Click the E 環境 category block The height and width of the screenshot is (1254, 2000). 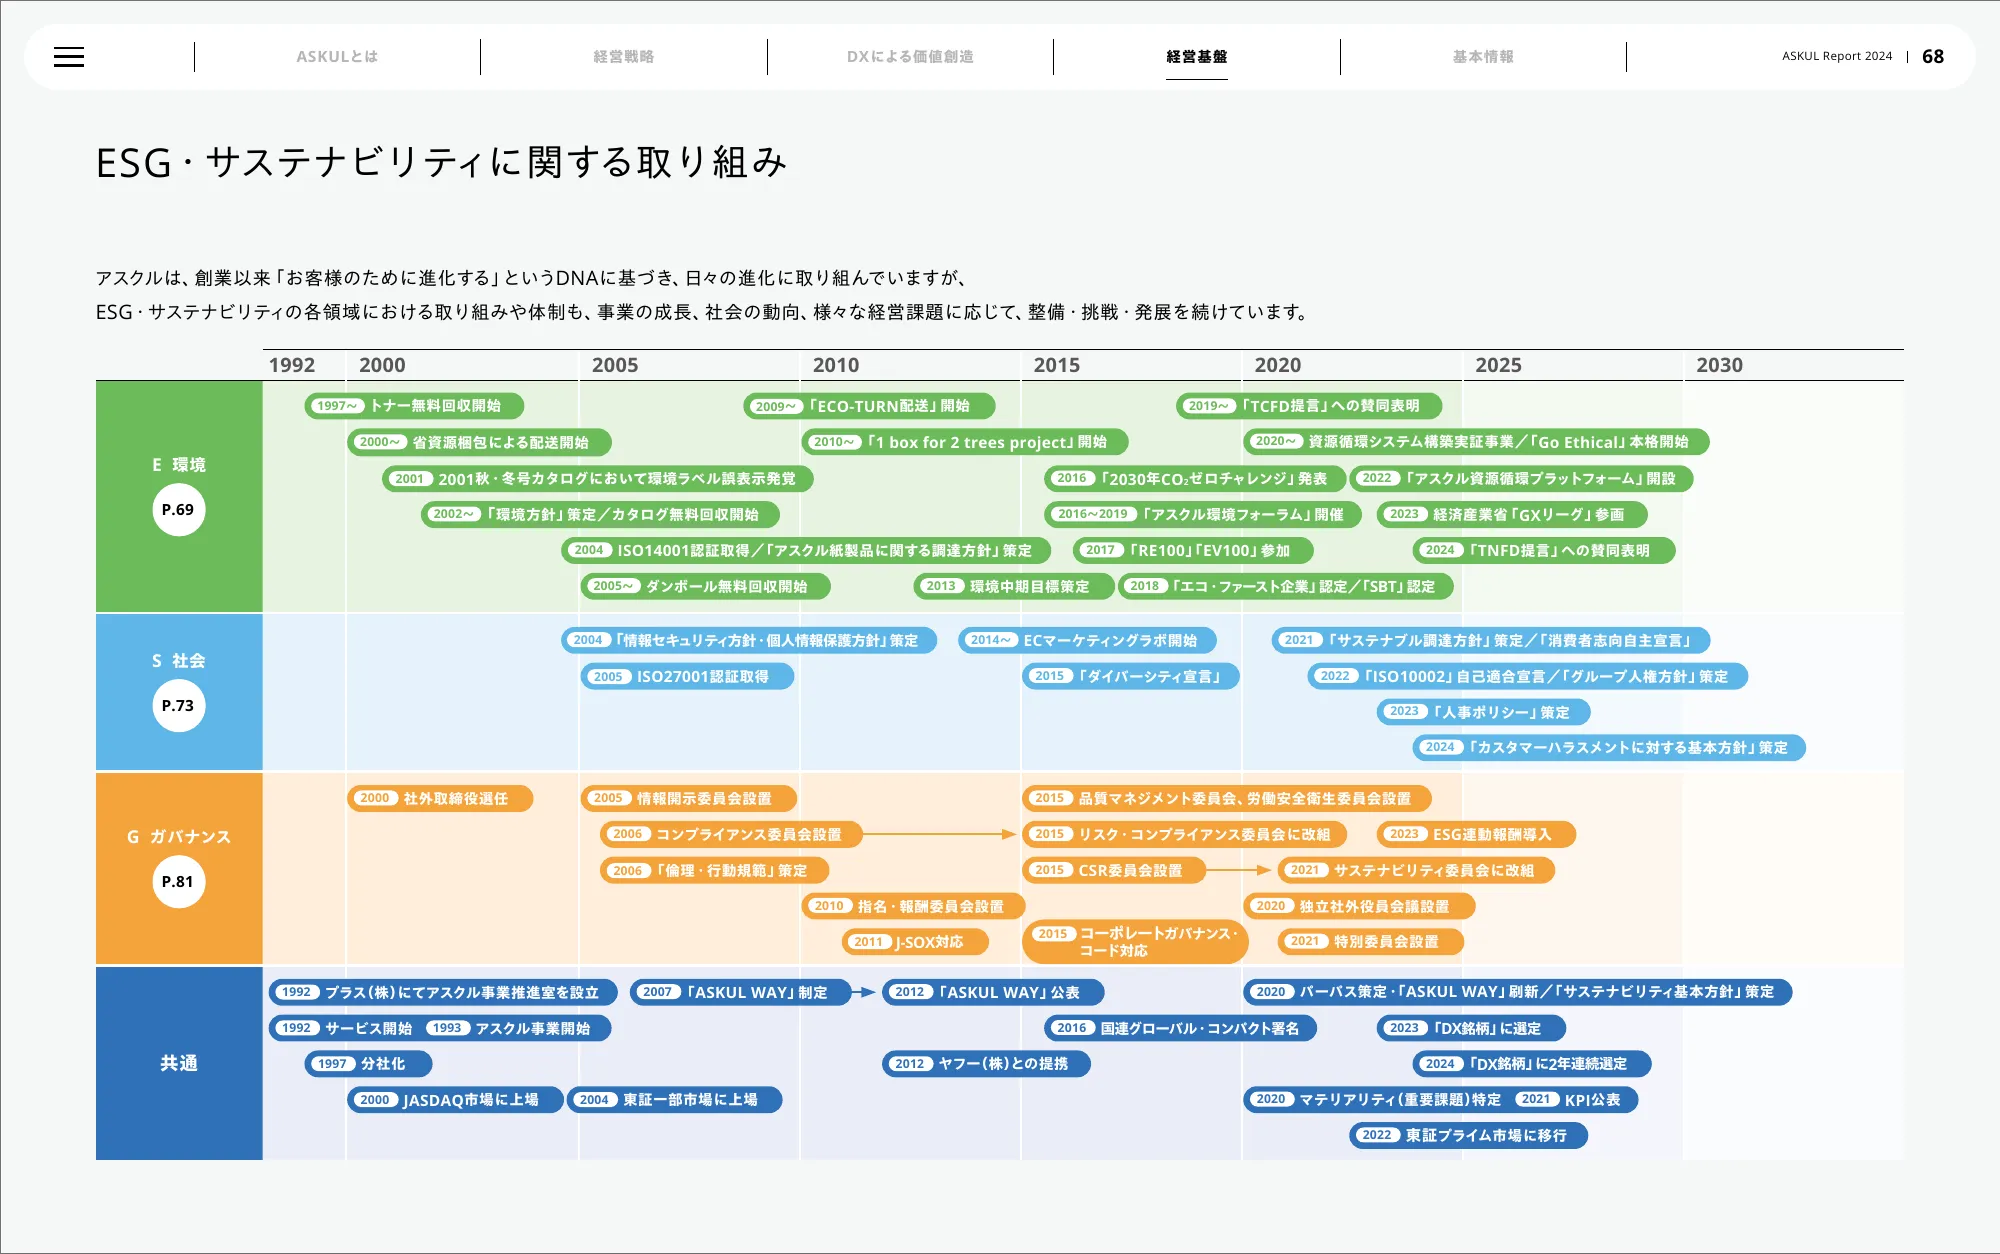(x=179, y=464)
